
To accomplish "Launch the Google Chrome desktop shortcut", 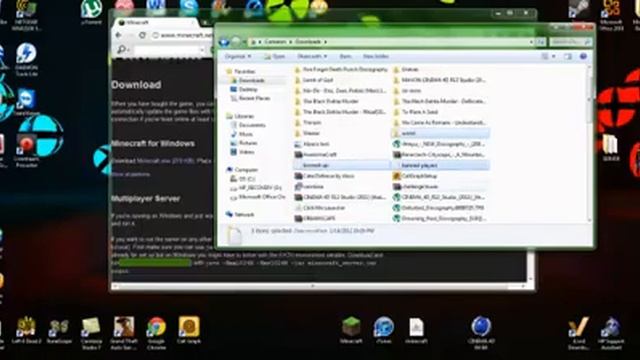I will pyautogui.click(x=156, y=333).
